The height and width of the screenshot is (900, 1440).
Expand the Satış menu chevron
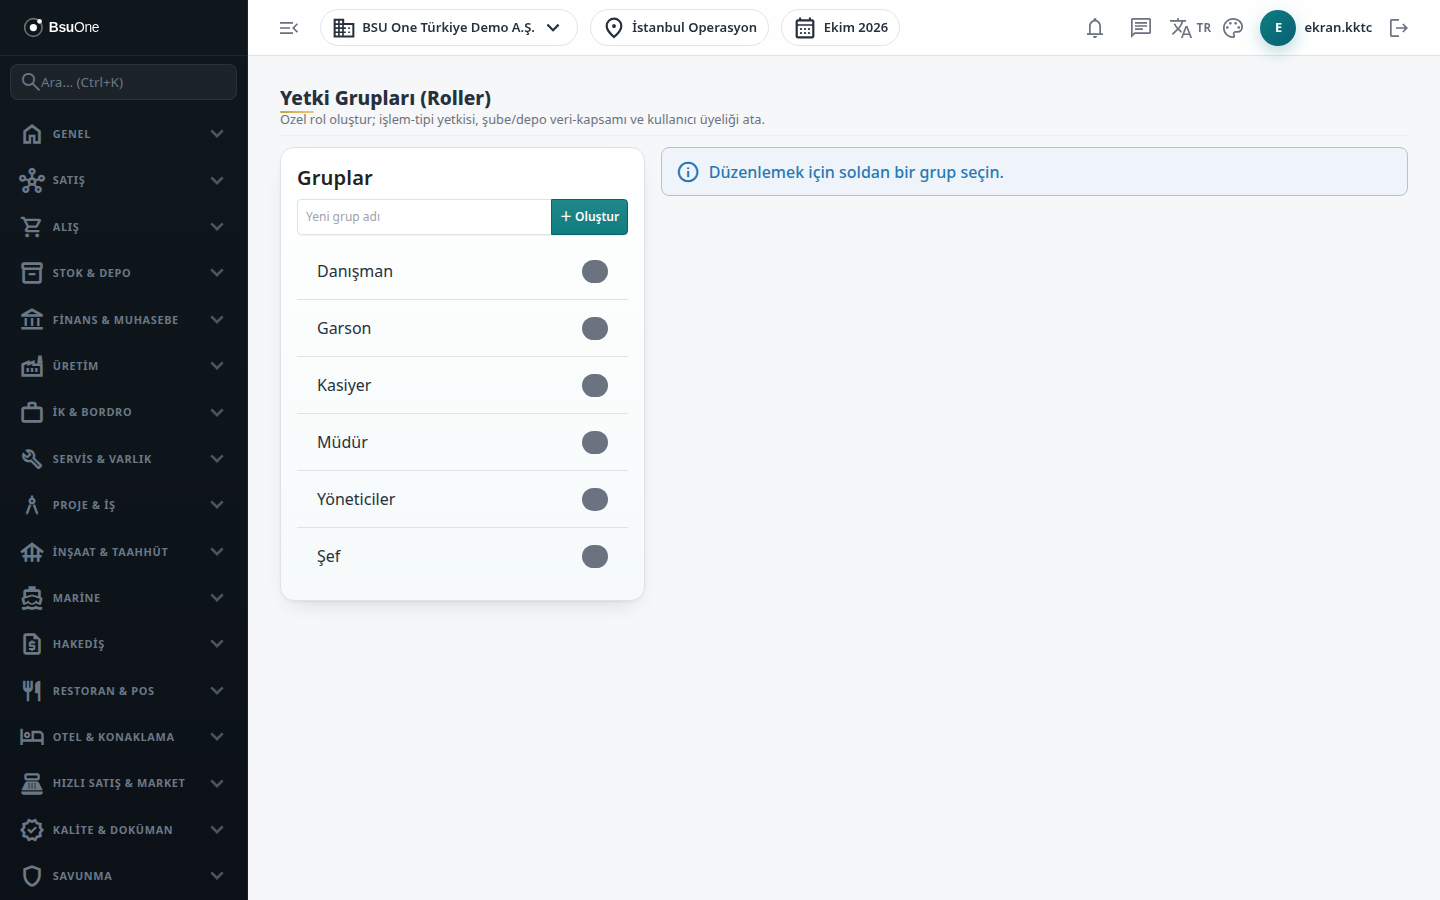(x=217, y=180)
